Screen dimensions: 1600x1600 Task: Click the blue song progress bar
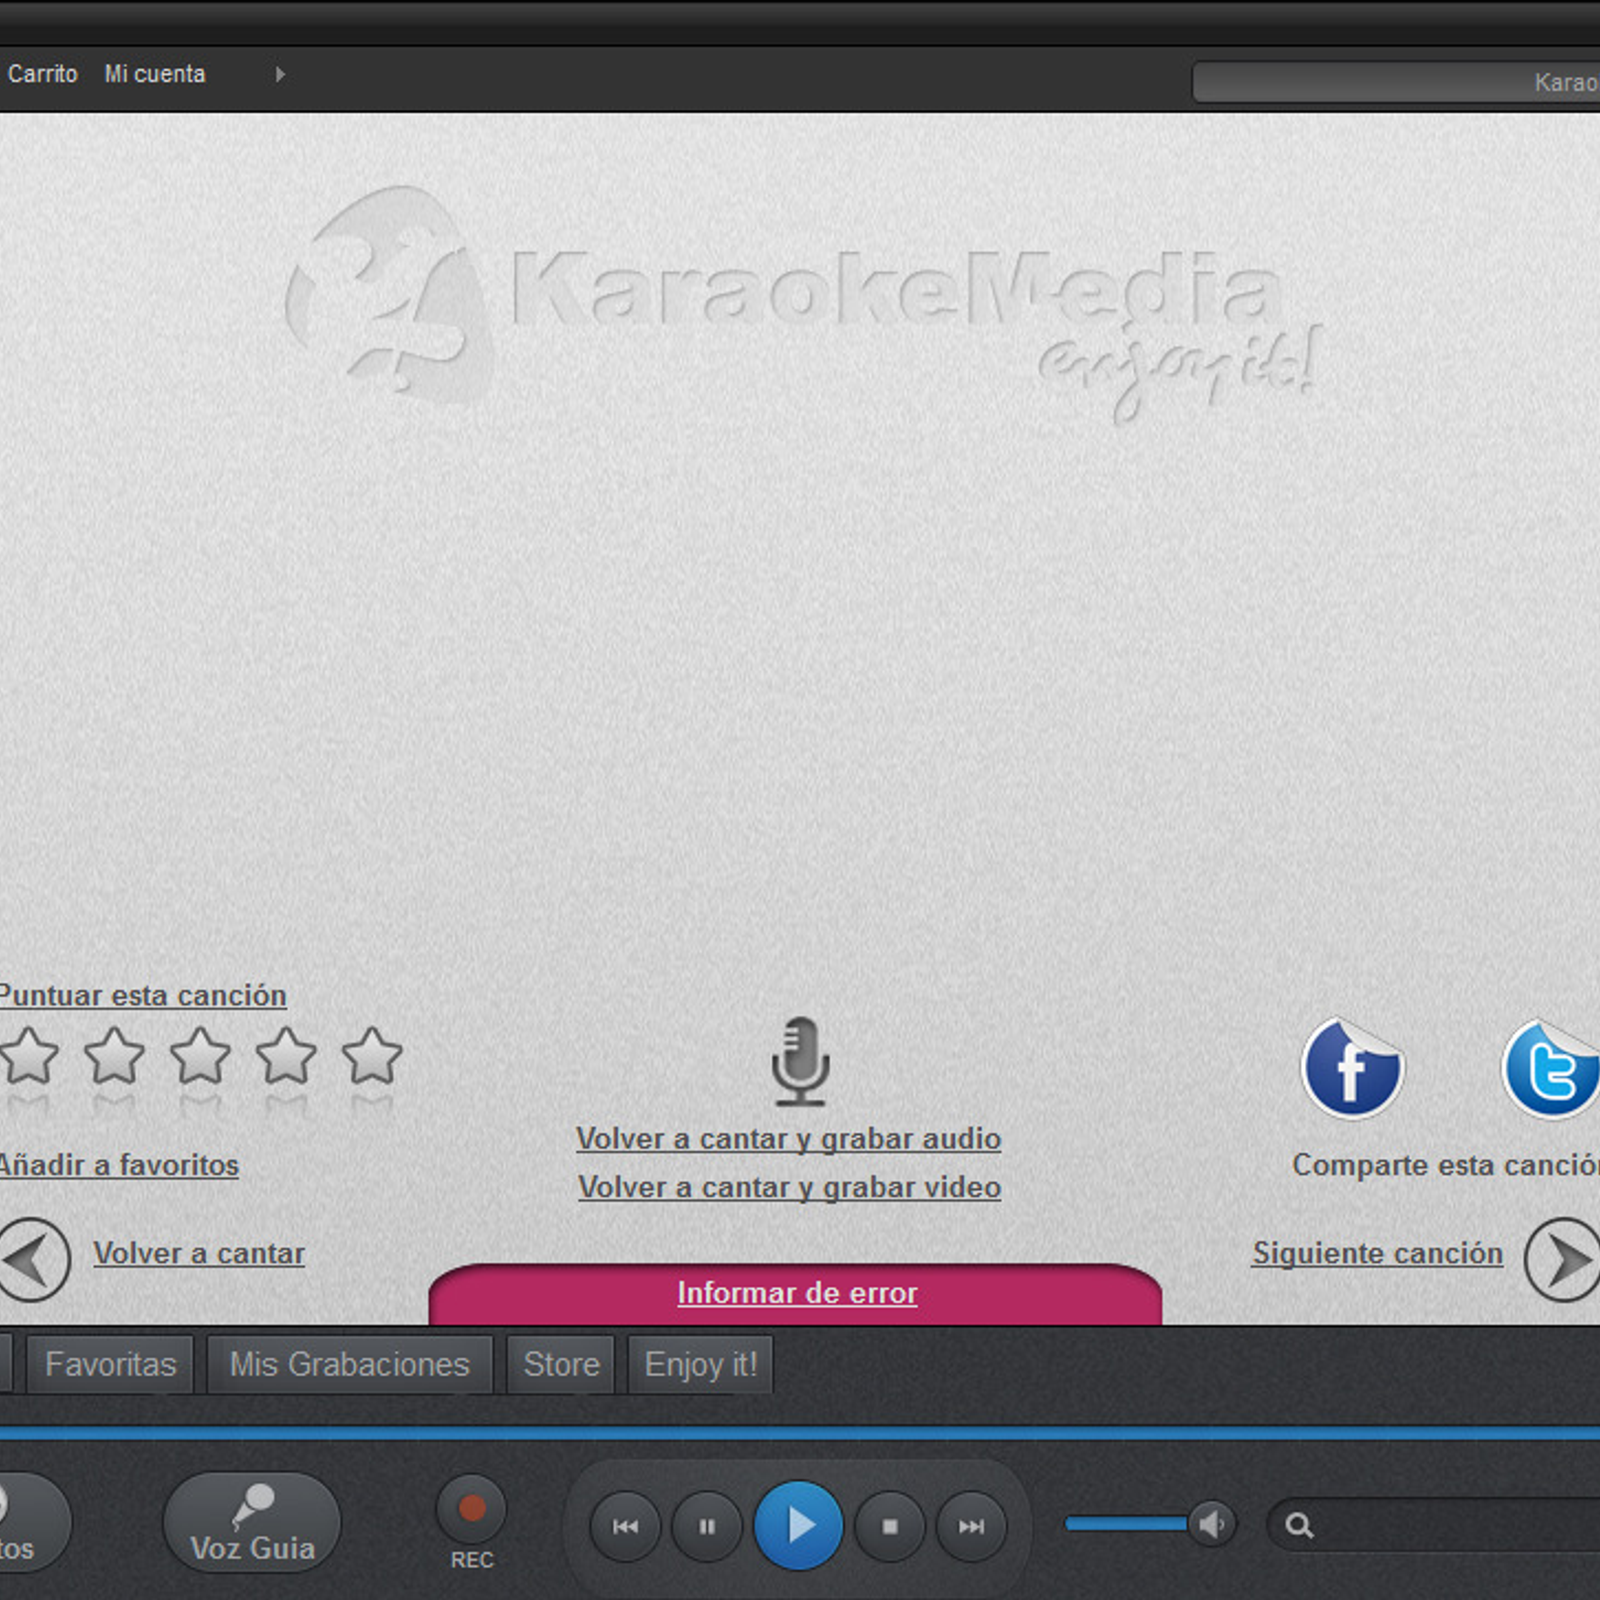click(x=800, y=1433)
